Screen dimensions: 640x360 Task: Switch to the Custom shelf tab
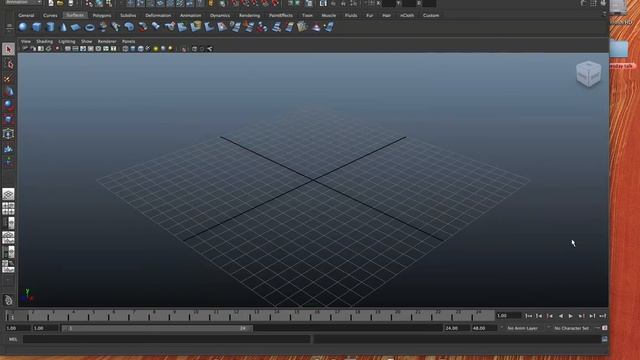pyautogui.click(x=431, y=16)
